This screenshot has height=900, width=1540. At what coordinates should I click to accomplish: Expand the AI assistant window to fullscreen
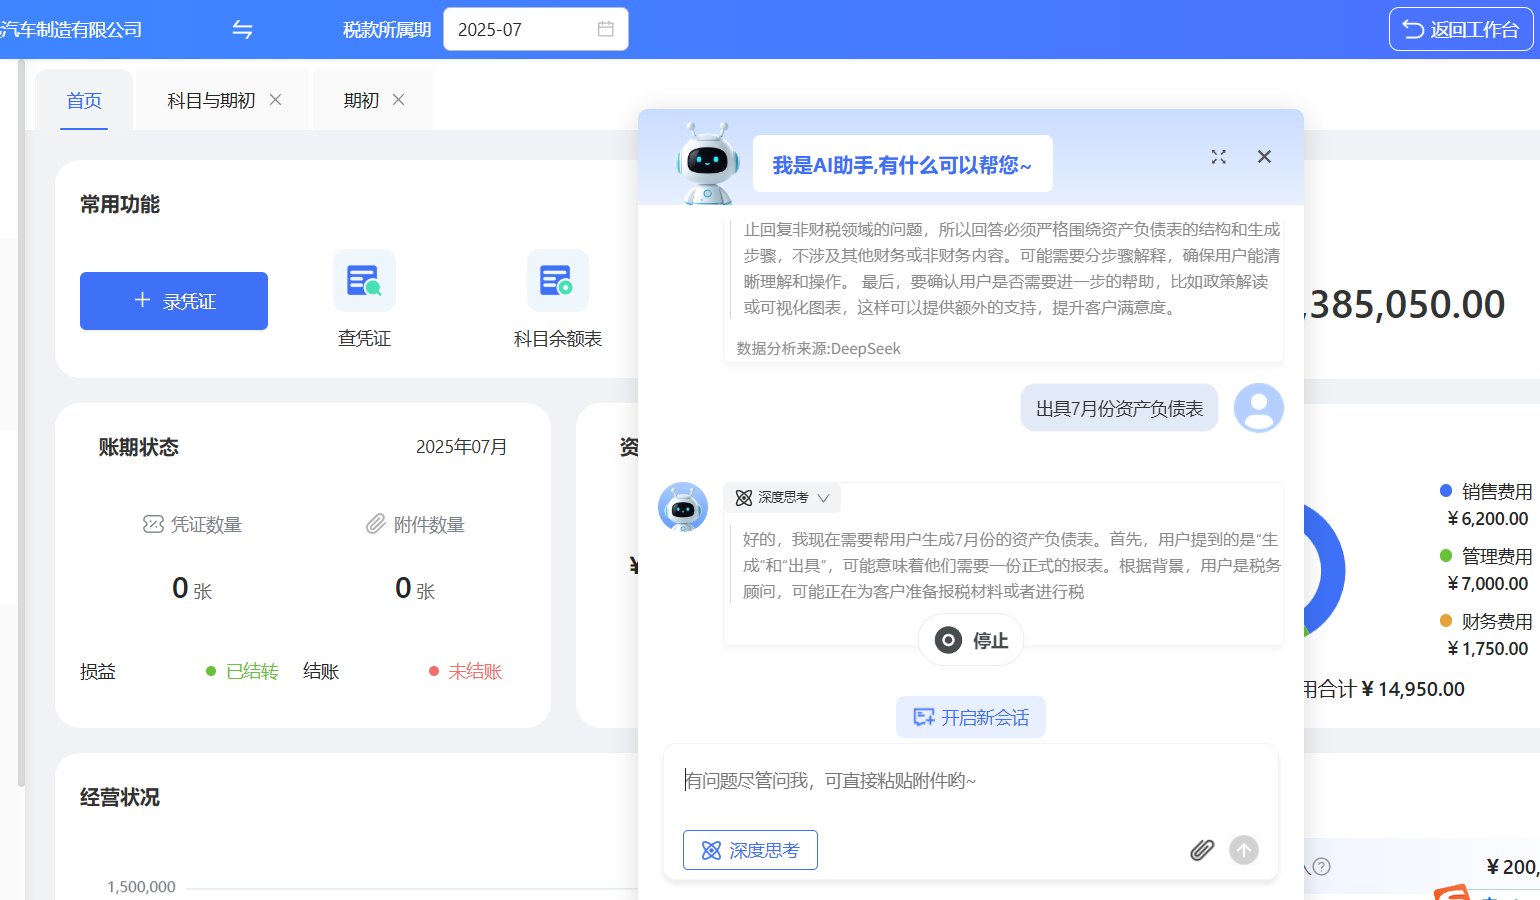click(x=1218, y=157)
